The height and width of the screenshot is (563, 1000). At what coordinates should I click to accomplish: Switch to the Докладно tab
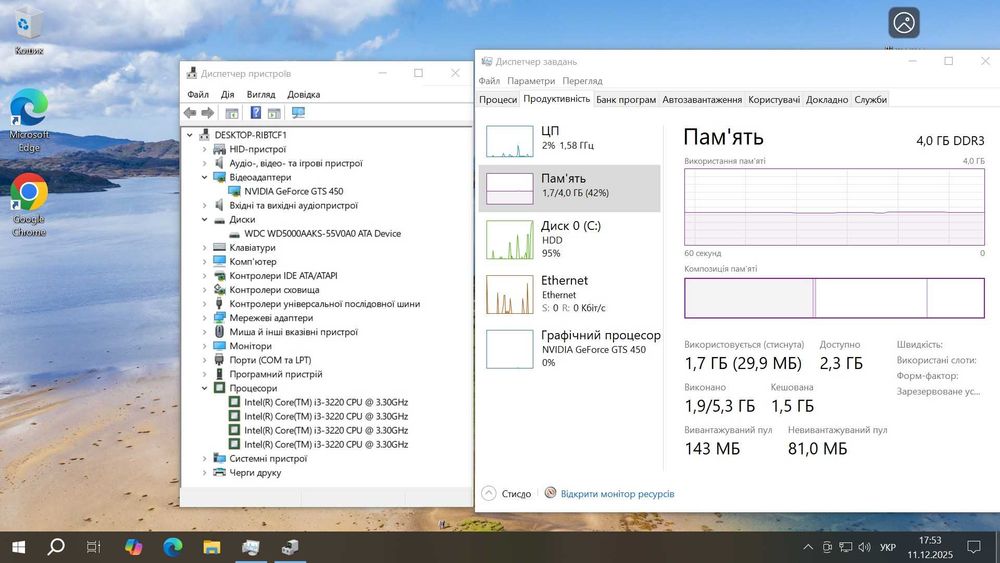click(827, 99)
